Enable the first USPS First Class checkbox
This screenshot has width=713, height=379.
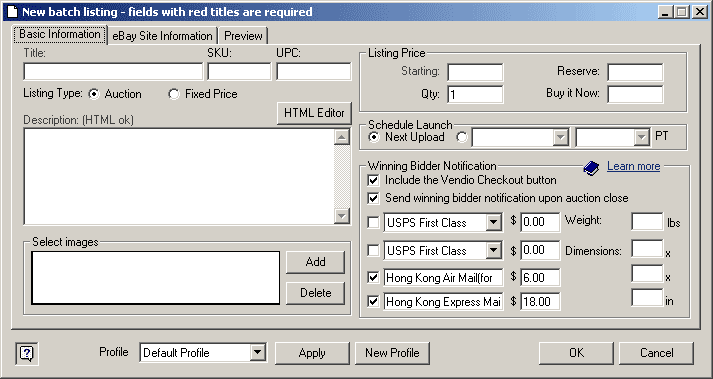[x=373, y=223]
